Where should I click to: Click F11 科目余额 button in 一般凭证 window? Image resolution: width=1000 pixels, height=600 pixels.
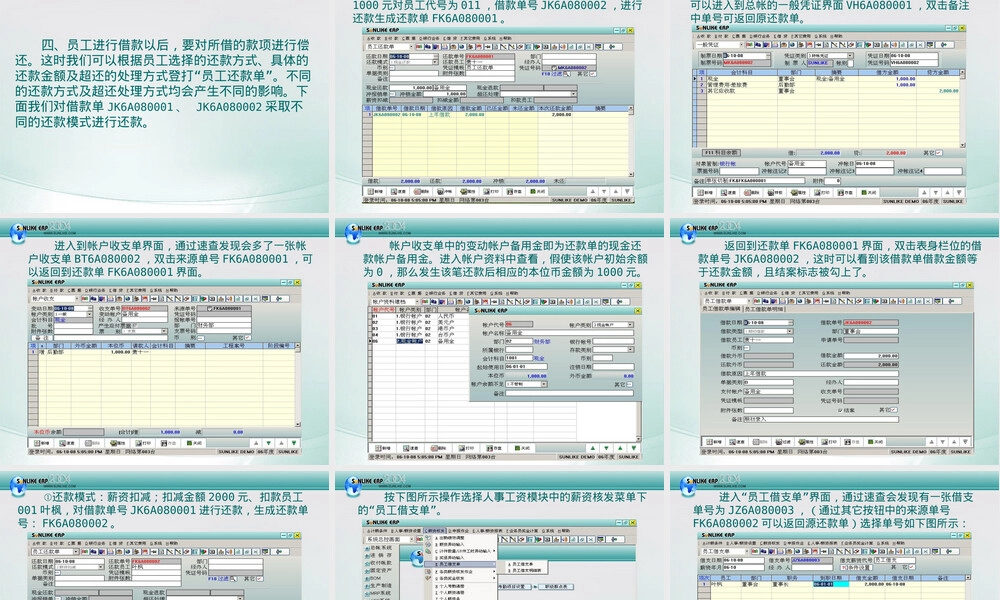[721, 152]
